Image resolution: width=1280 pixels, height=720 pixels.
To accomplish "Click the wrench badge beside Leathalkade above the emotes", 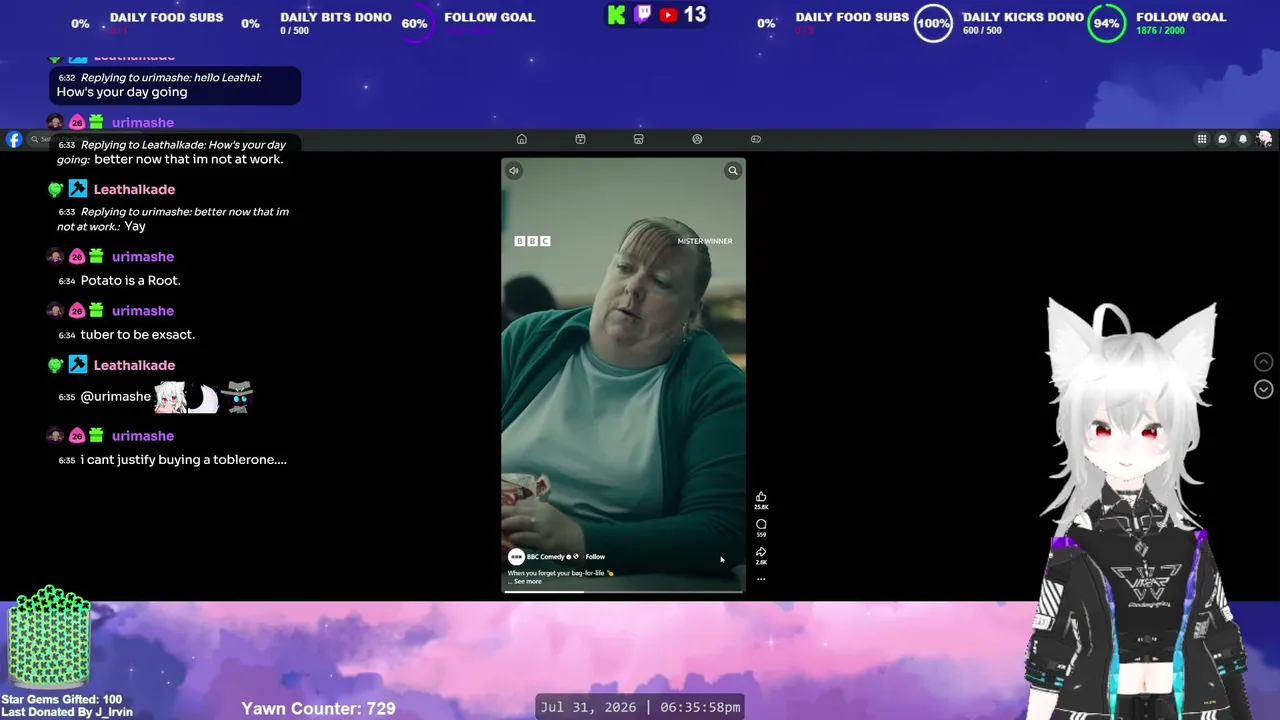I will coord(78,365).
